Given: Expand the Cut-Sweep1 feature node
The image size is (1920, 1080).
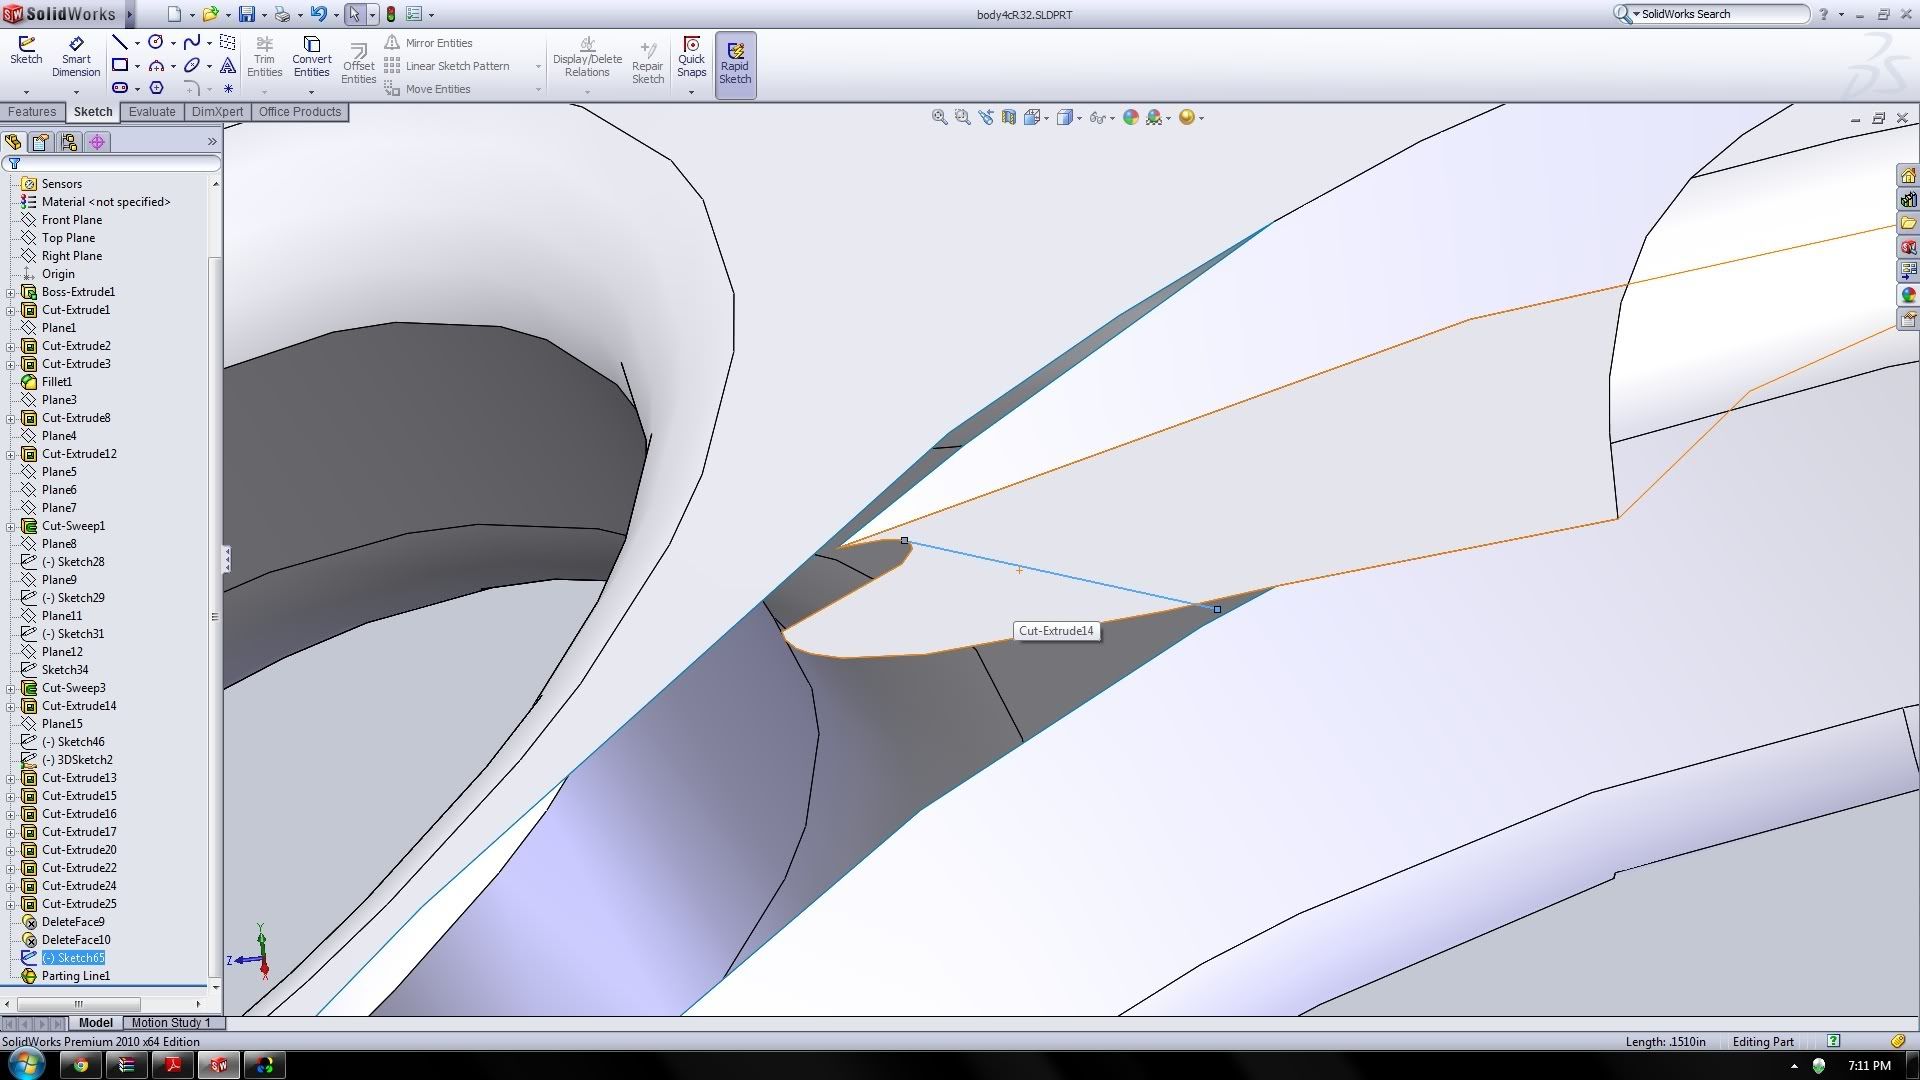Looking at the screenshot, I should pyautogui.click(x=11, y=526).
